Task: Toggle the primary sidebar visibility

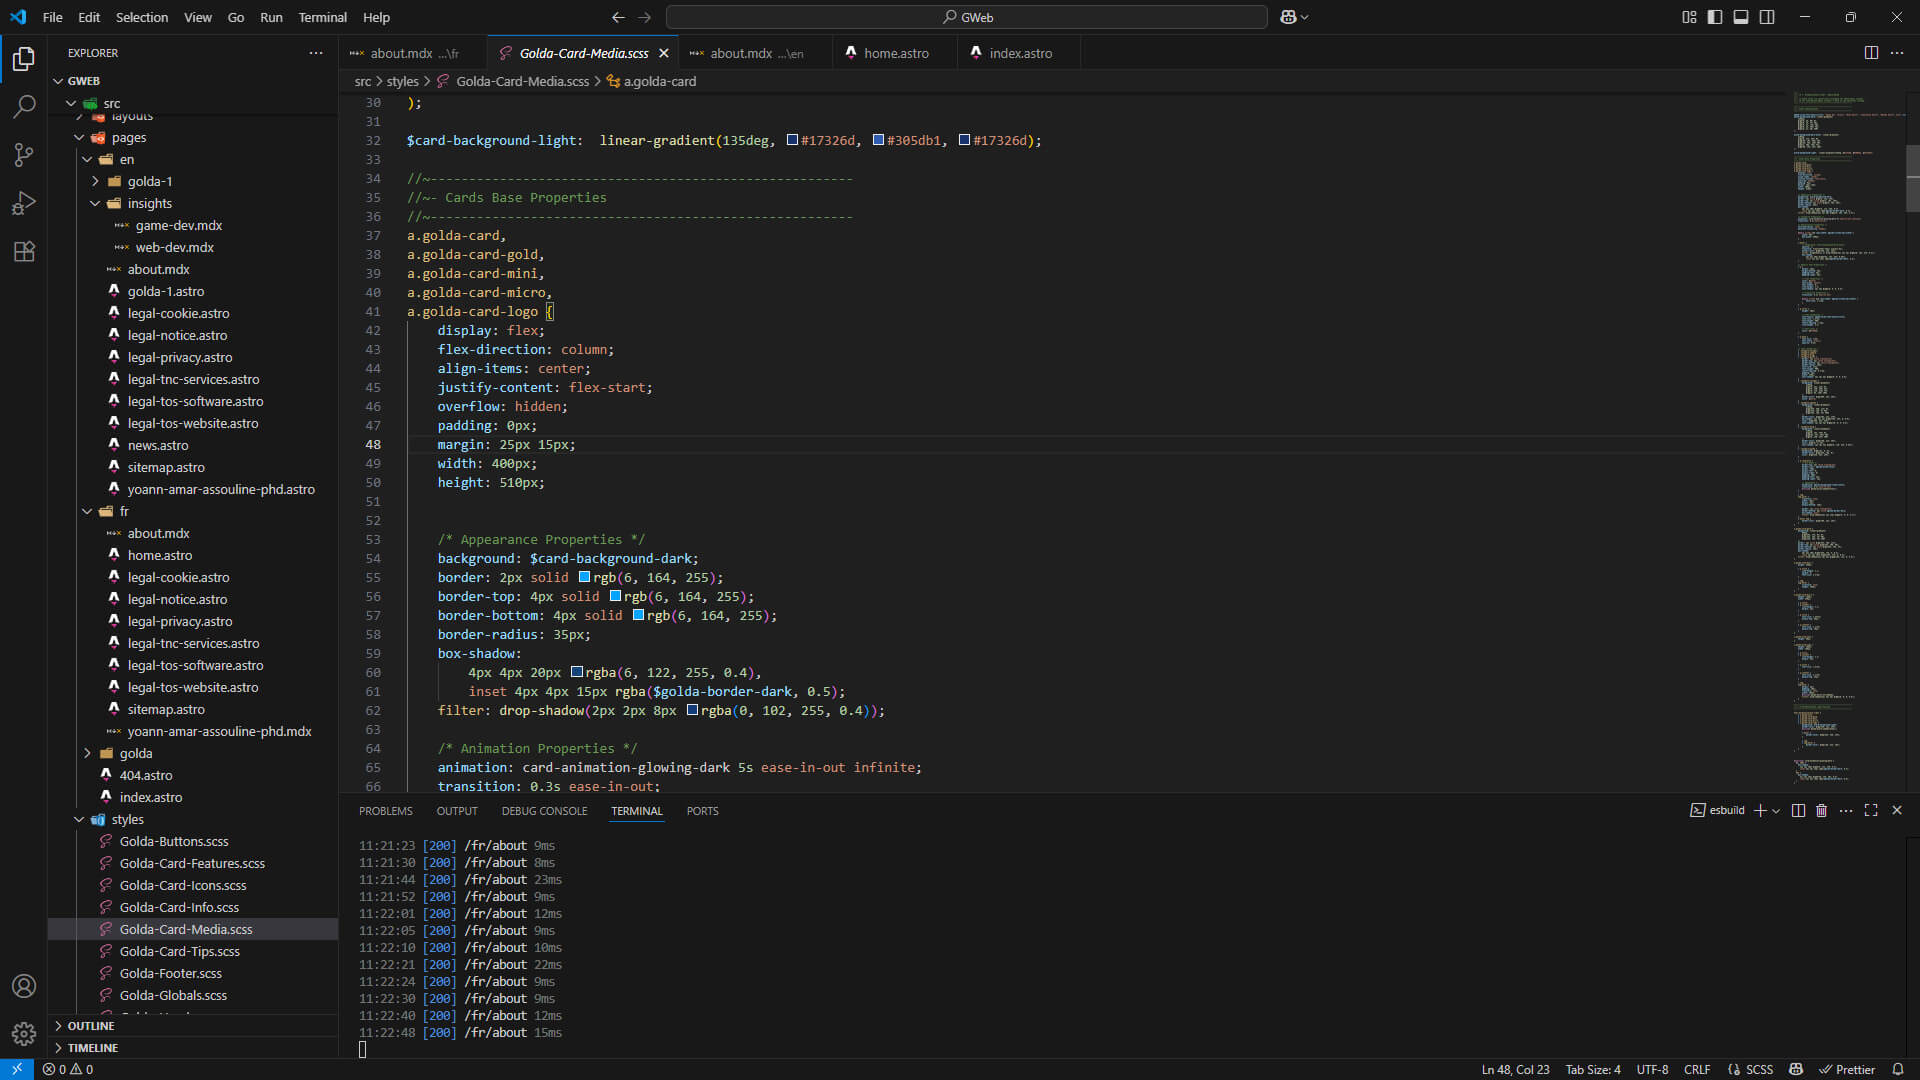Action: (x=1714, y=17)
